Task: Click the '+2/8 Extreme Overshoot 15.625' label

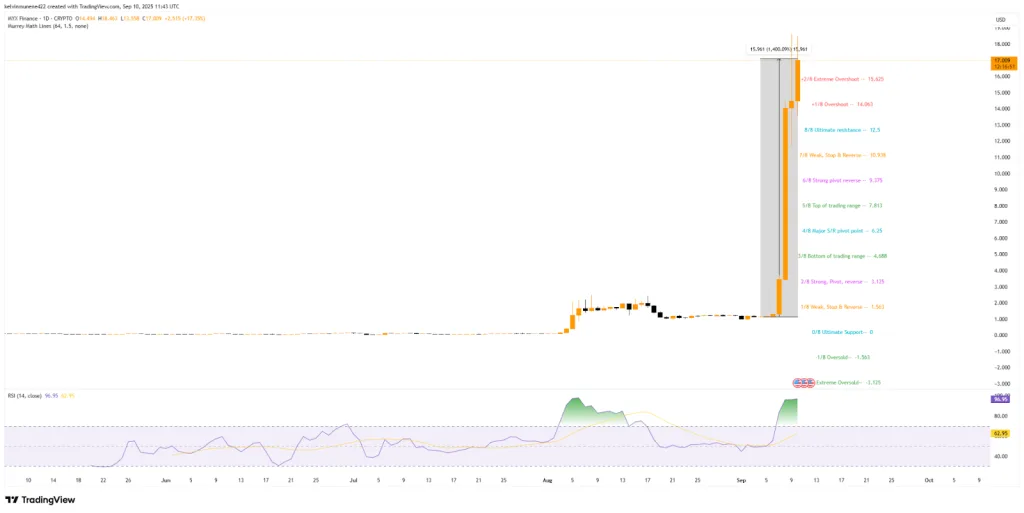Action: click(x=842, y=79)
